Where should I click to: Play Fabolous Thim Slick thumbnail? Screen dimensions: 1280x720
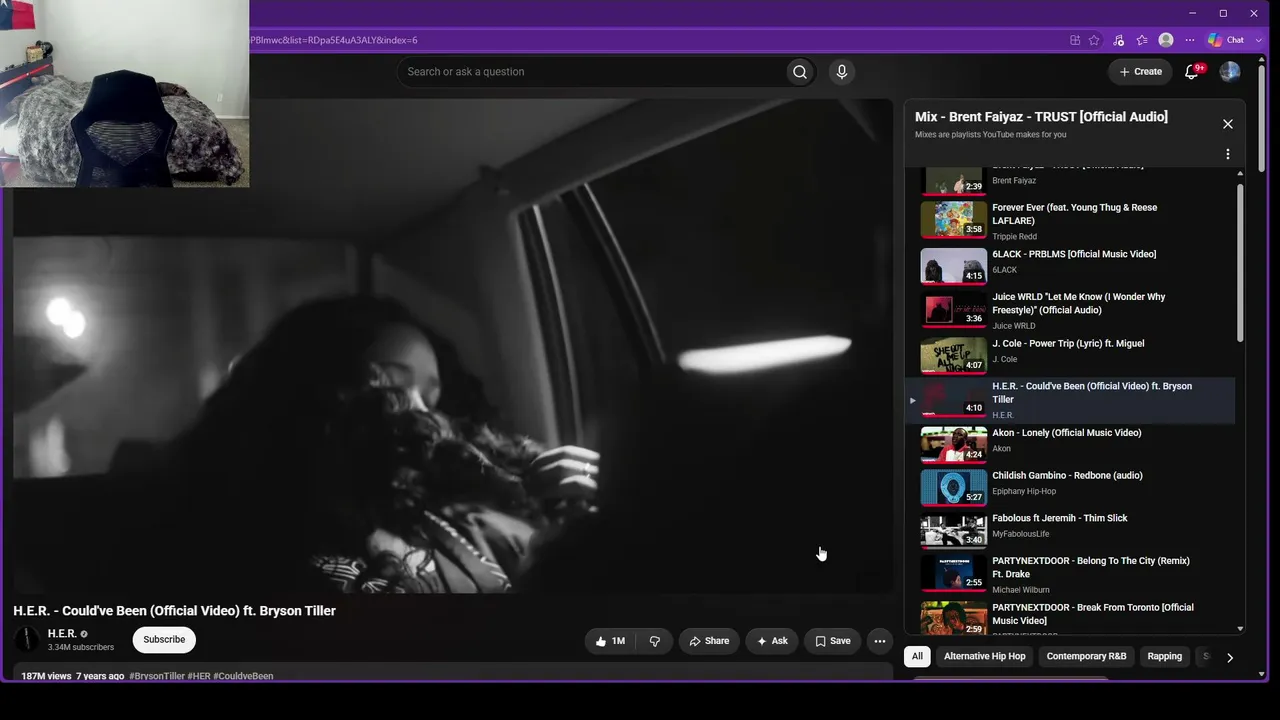point(953,530)
